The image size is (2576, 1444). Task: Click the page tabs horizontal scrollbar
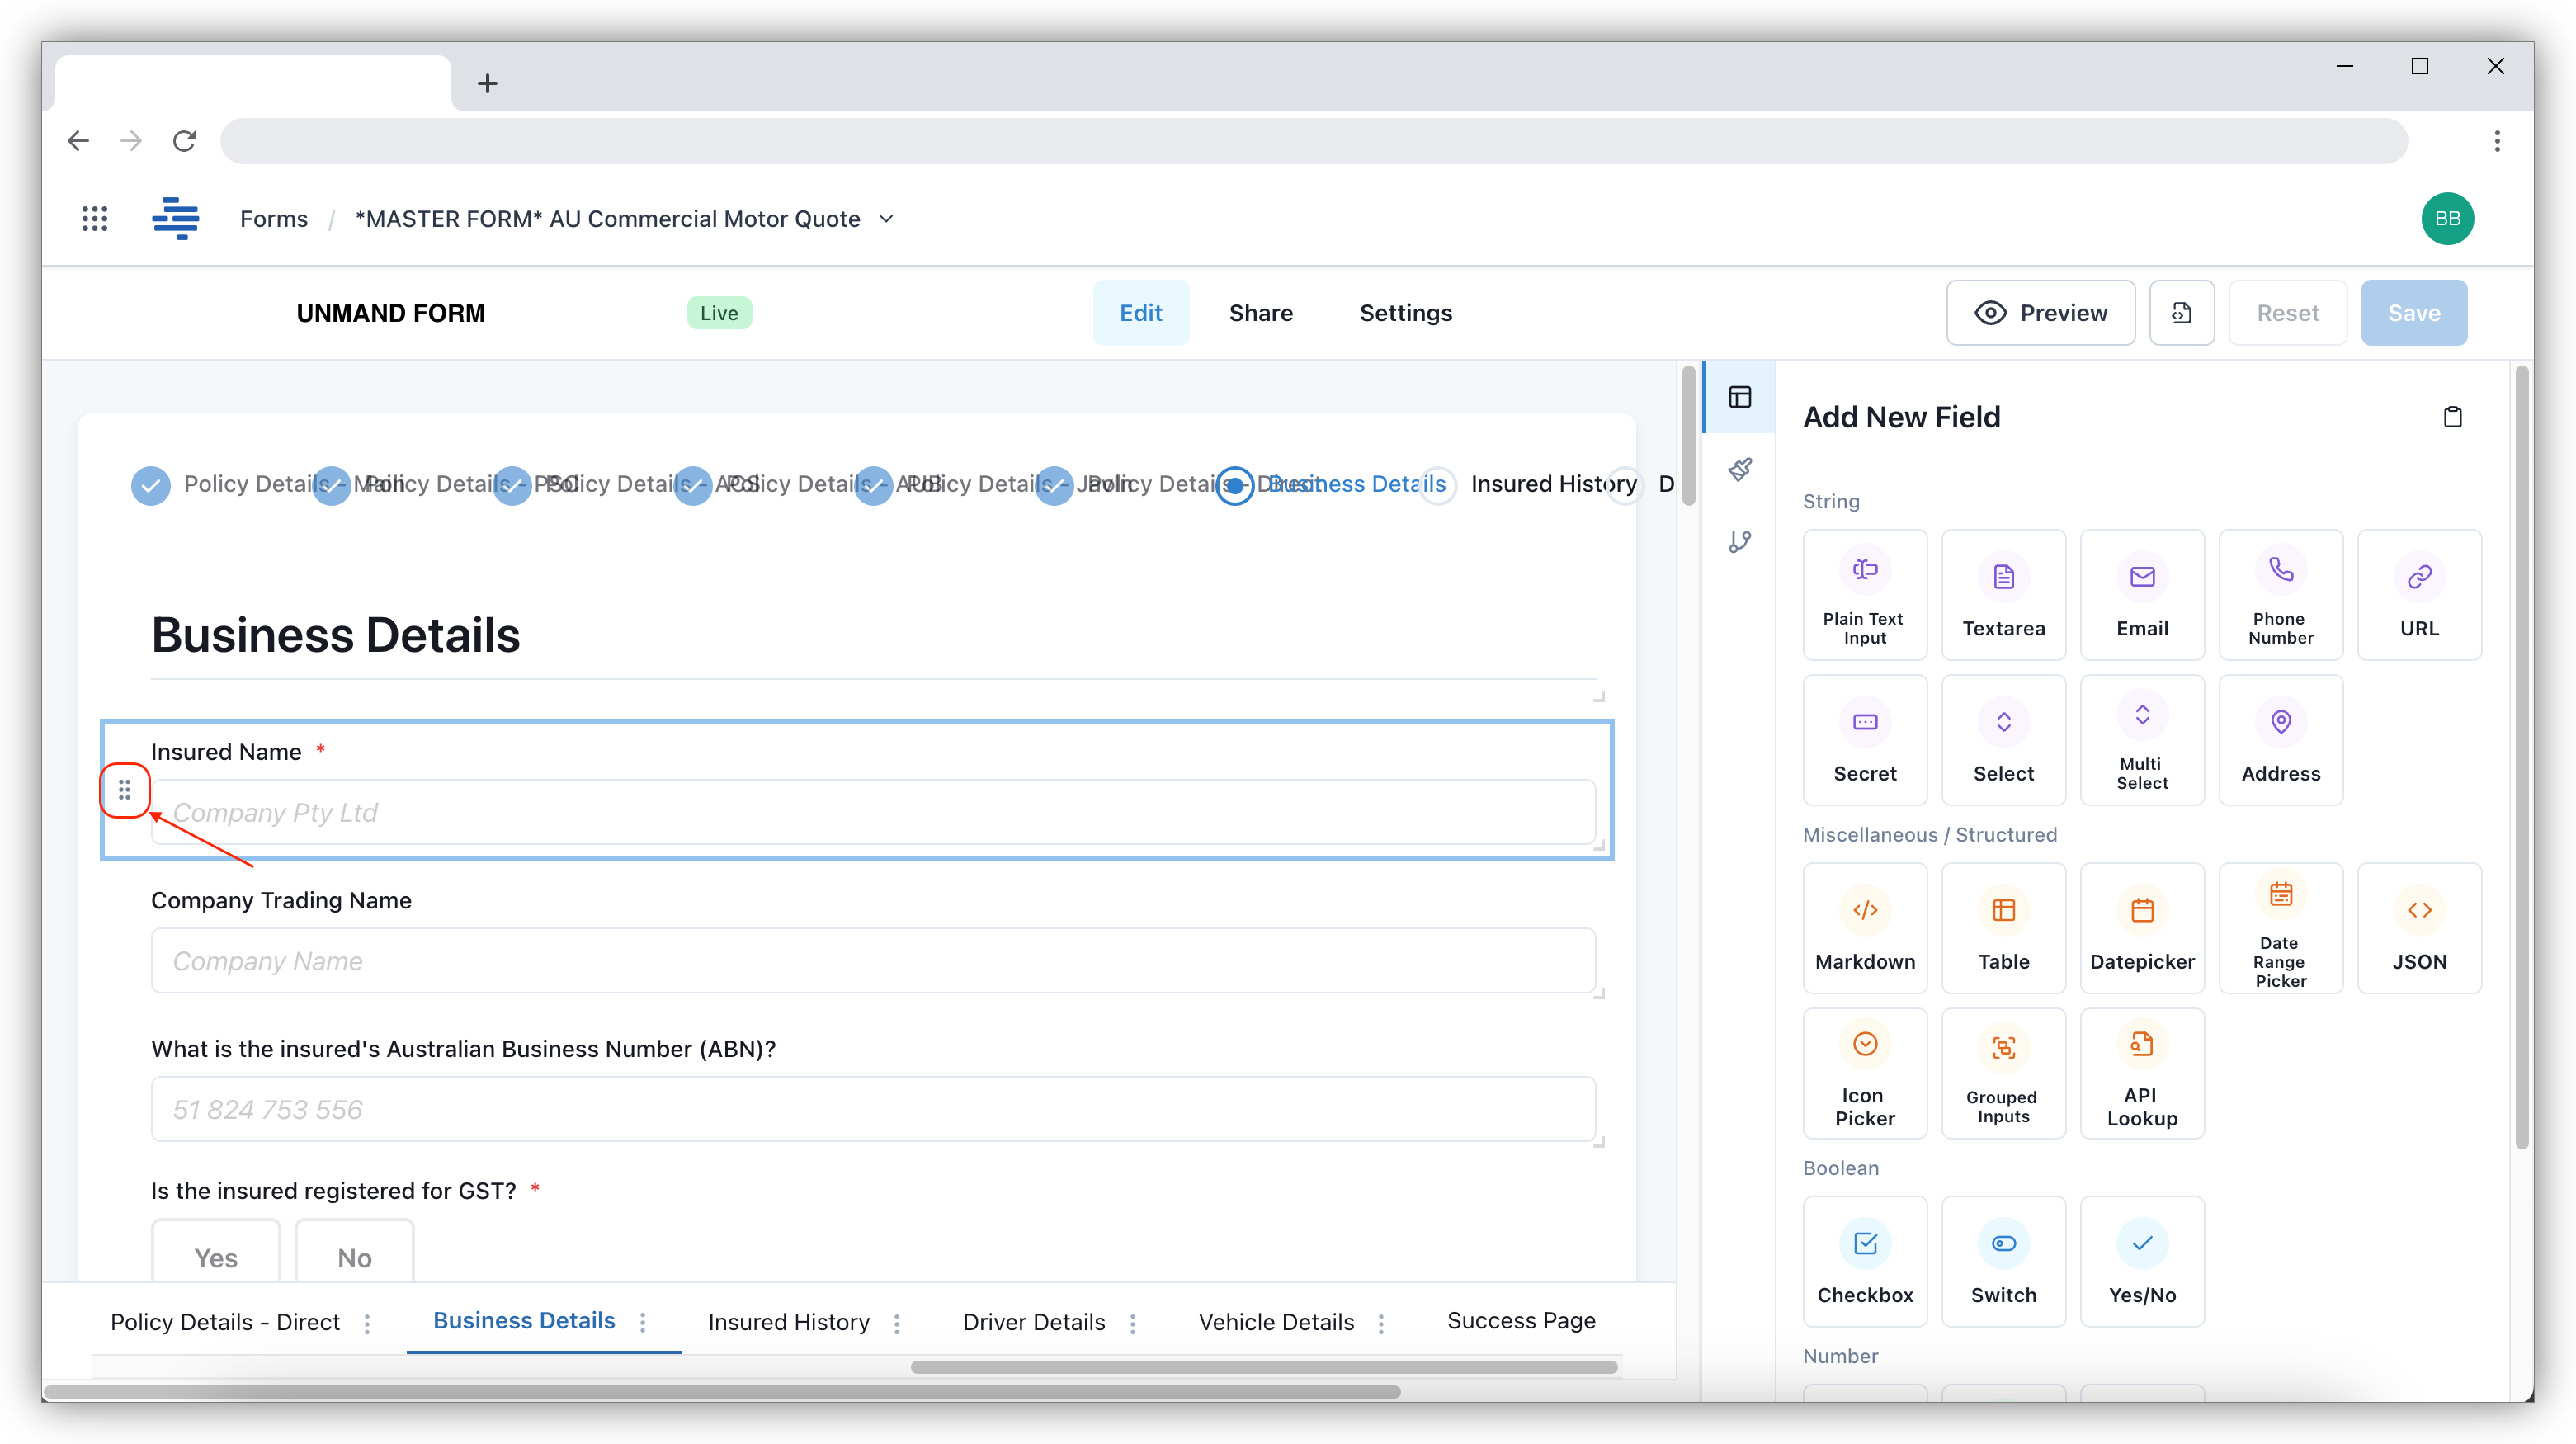click(1263, 1367)
